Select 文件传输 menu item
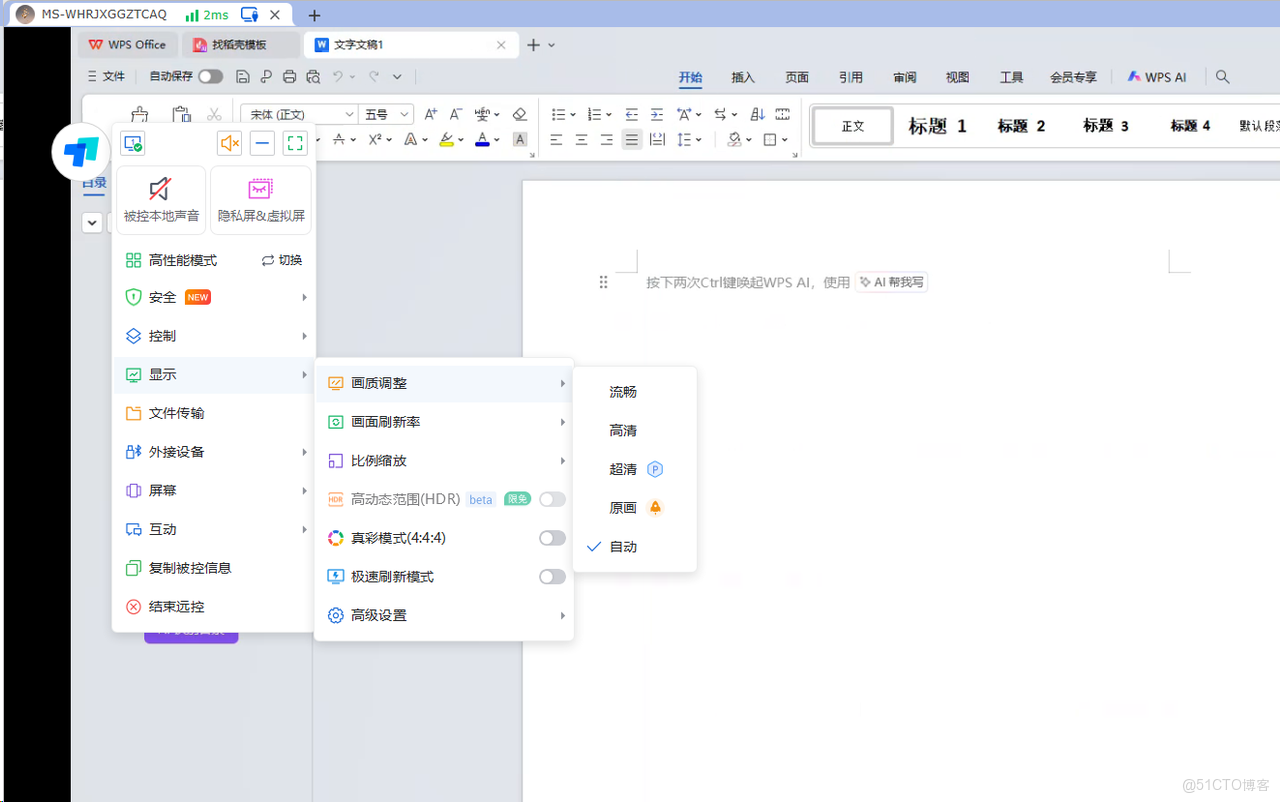The height and width of the screenshot is (802, 1280). [176, 413]
